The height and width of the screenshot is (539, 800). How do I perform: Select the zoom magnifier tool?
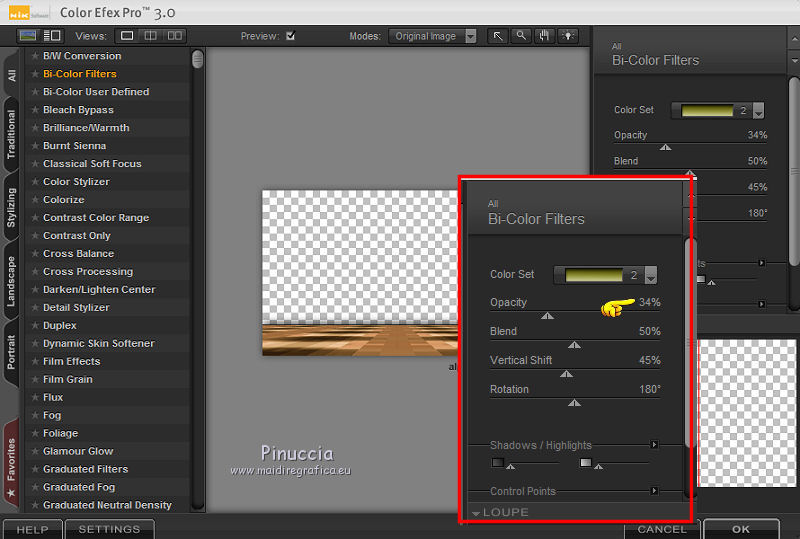521,36
